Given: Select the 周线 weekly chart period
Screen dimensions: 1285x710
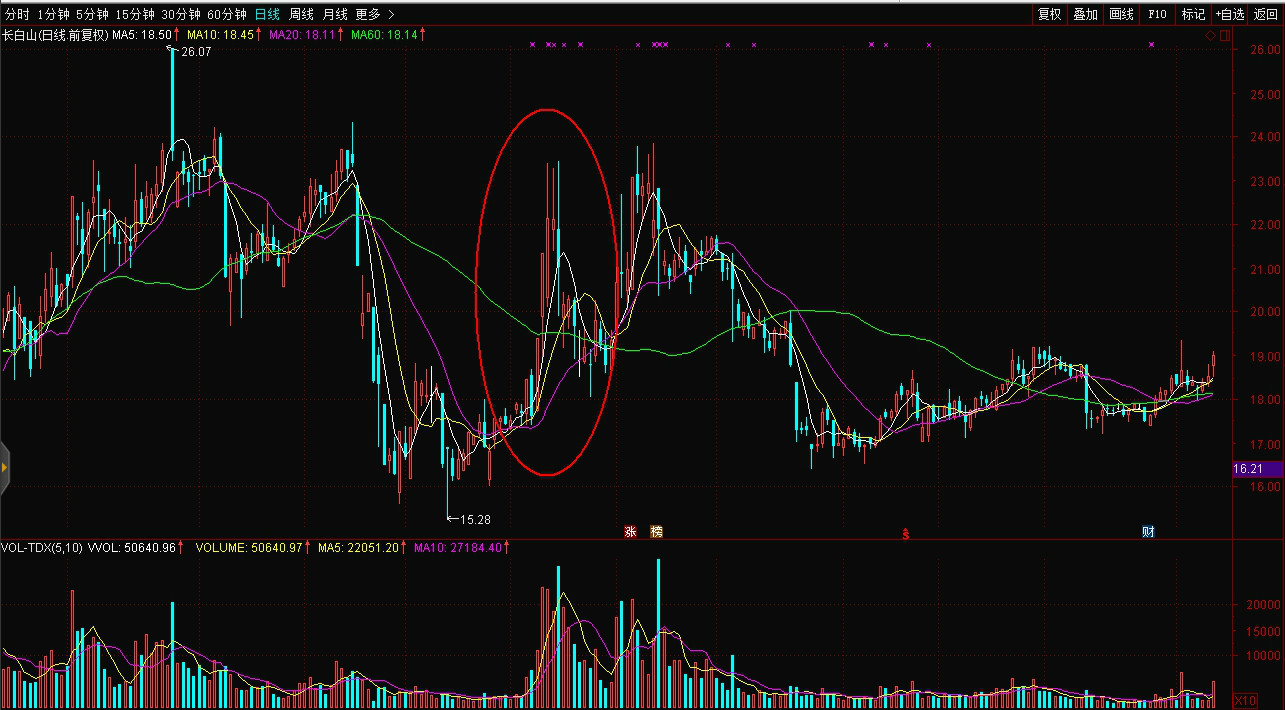Looking at the screenshot, I should (301, 14).
